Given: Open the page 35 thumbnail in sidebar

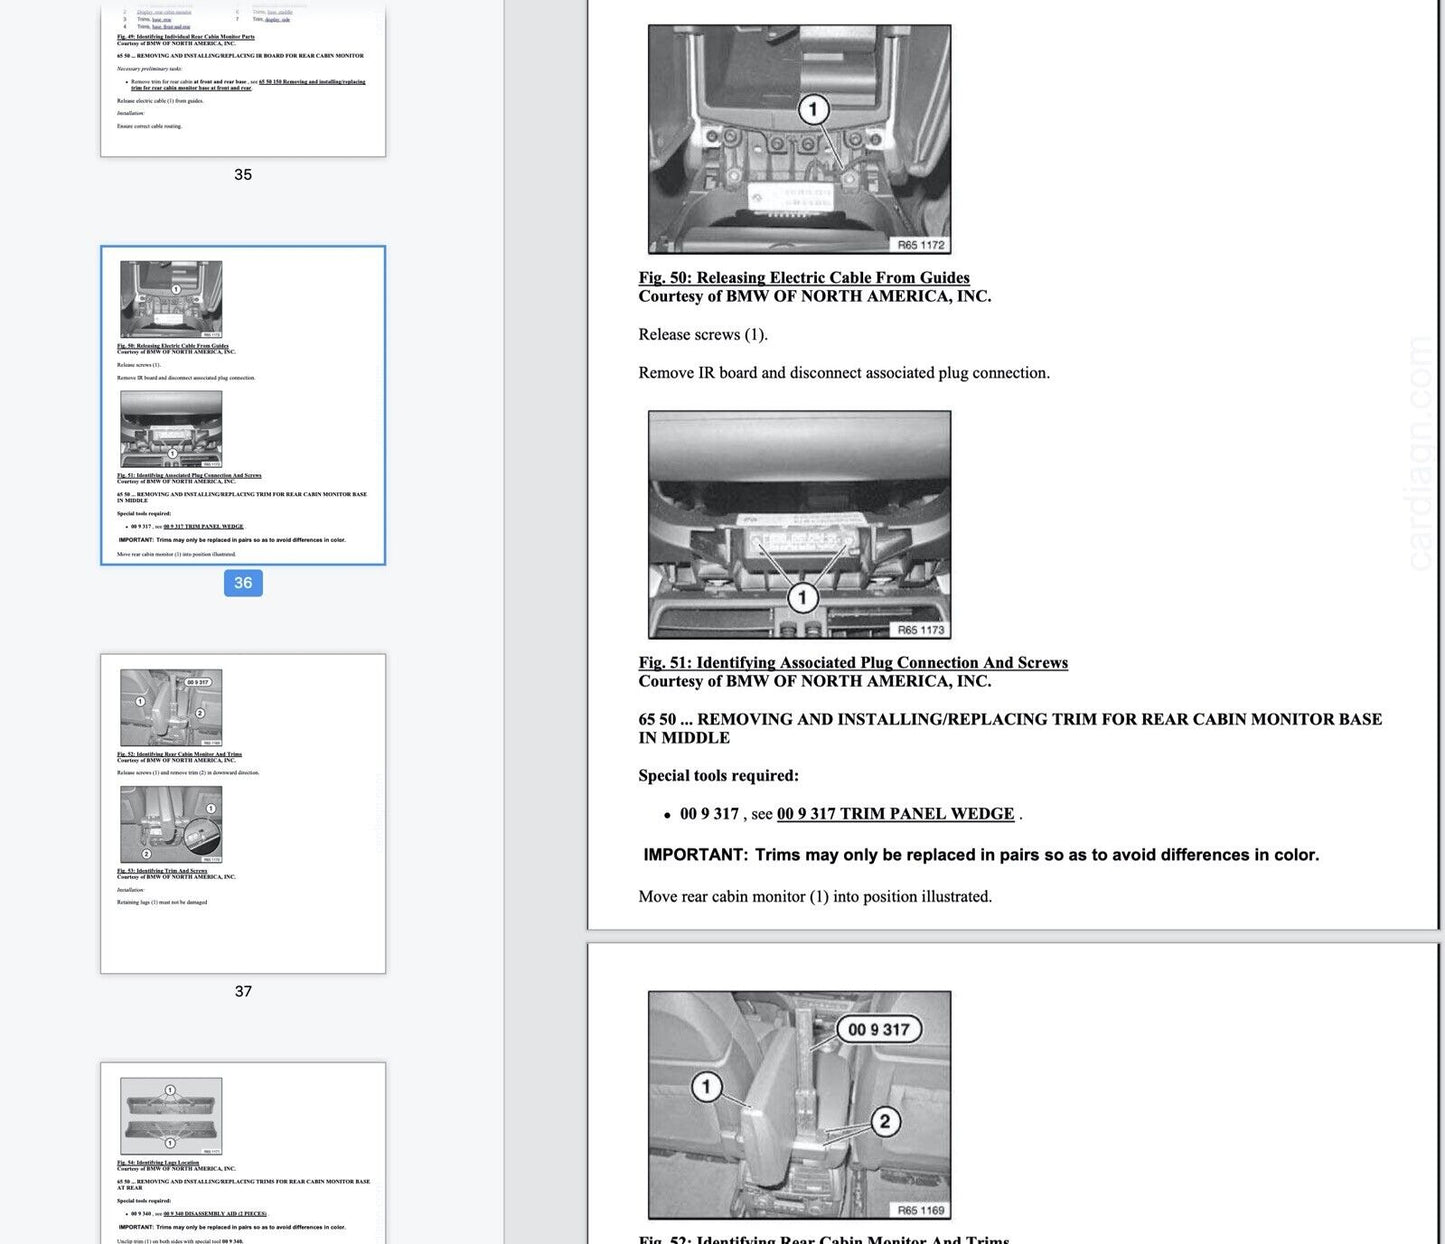Looking at the screenshot, I should pos(243,80).
